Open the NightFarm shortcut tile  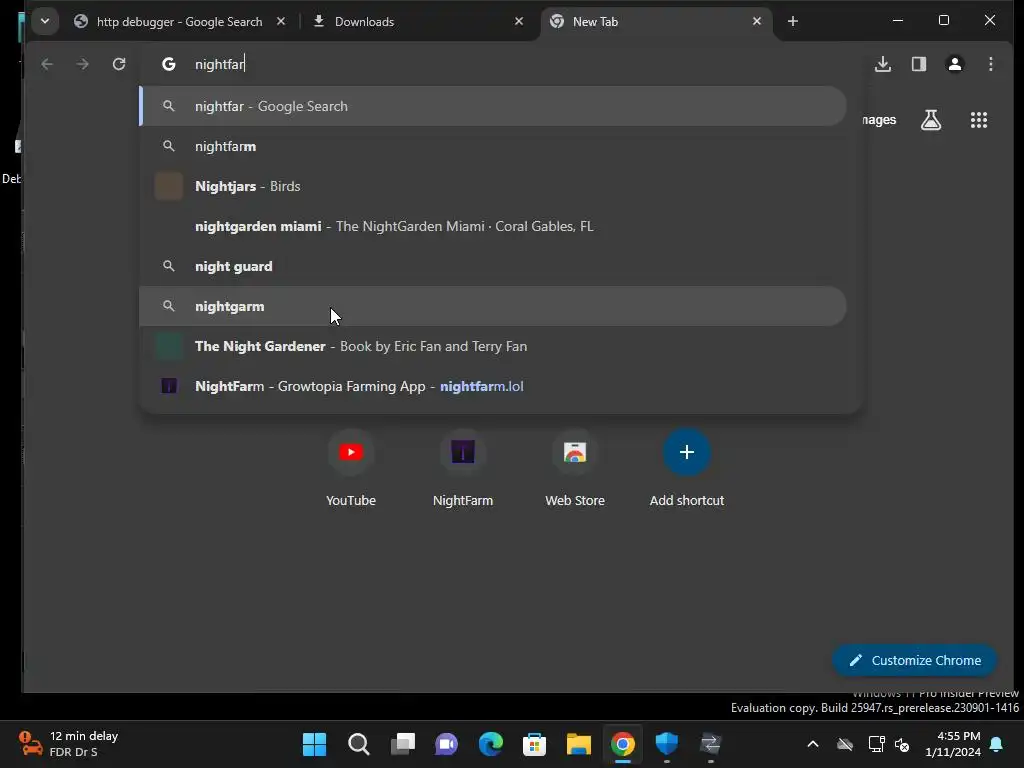pos(463,468)
